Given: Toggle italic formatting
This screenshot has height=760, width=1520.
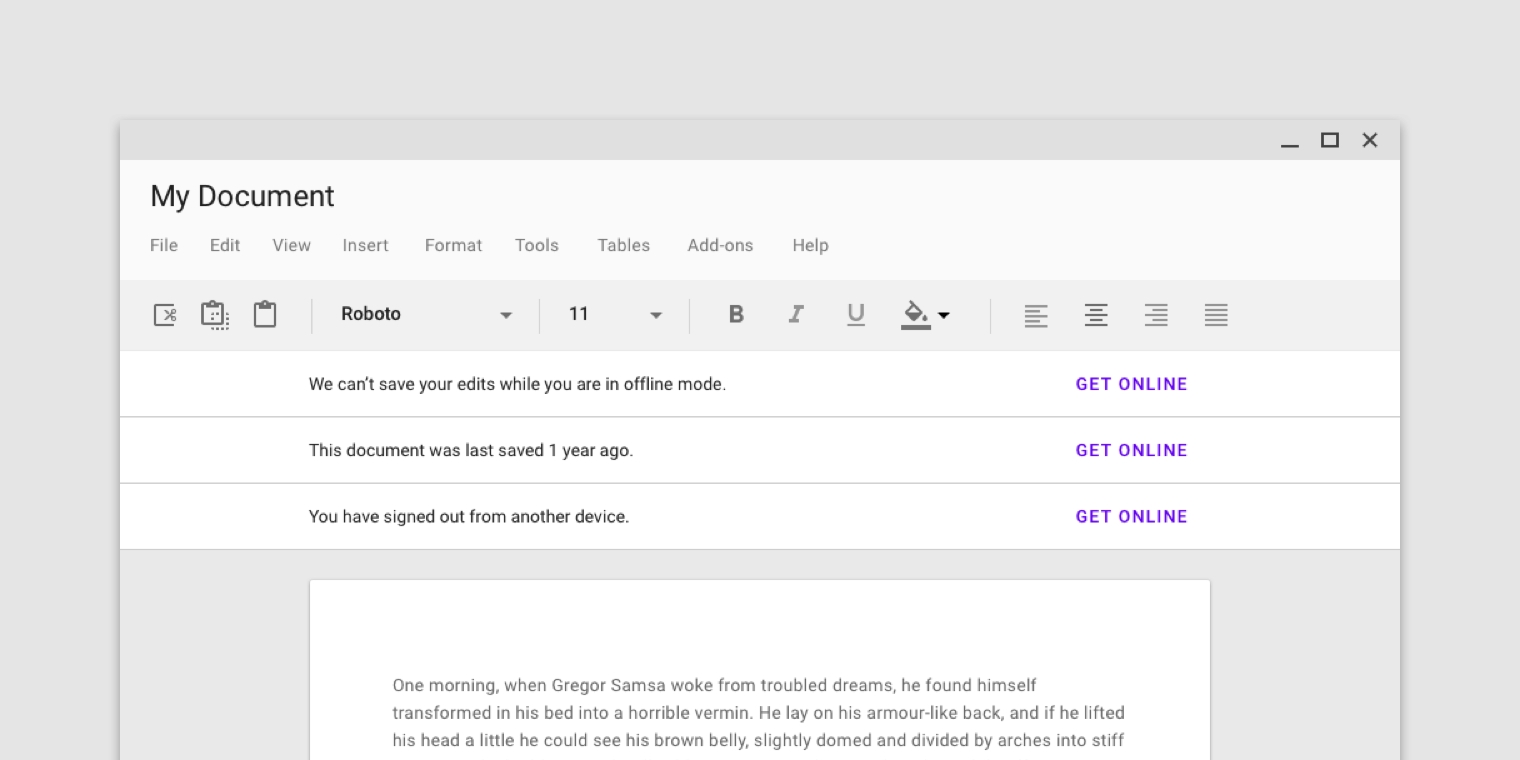Looking at the screenshot, I should (796, 314).
